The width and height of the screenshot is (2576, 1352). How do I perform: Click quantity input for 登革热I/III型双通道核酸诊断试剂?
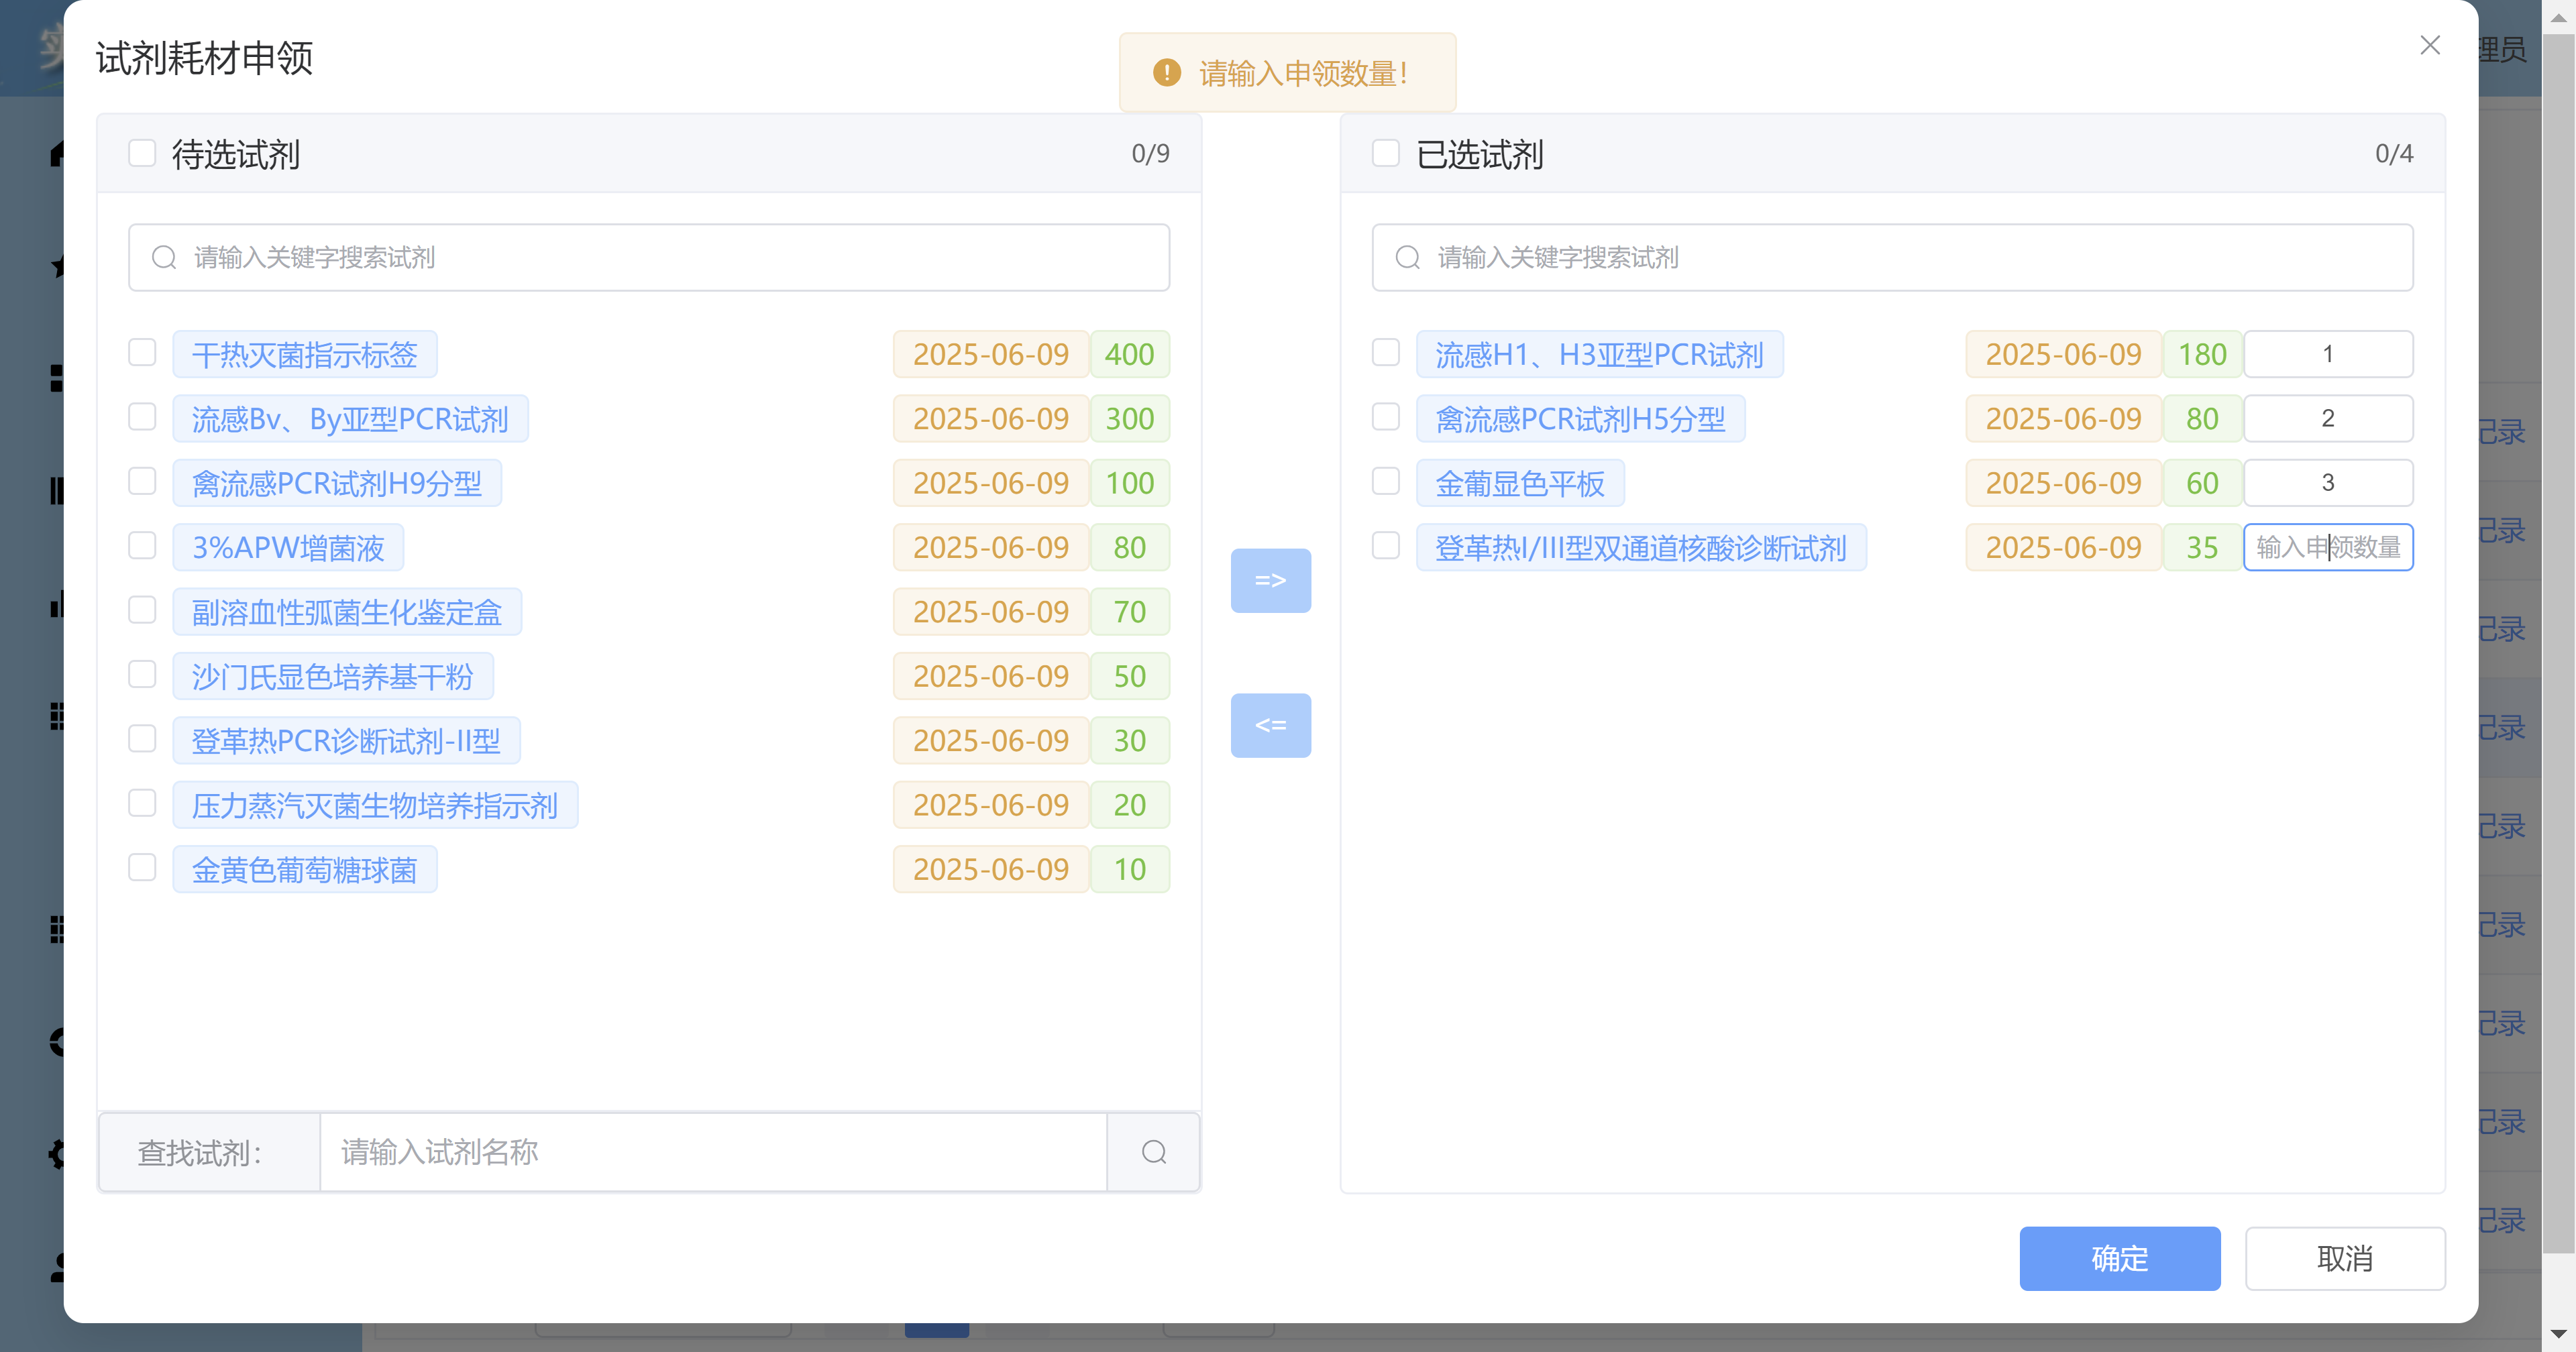point(2327,547)
